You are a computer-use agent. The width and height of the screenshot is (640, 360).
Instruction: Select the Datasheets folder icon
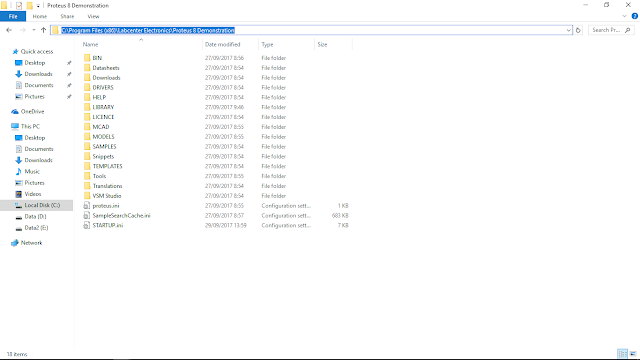coord(87,68)
